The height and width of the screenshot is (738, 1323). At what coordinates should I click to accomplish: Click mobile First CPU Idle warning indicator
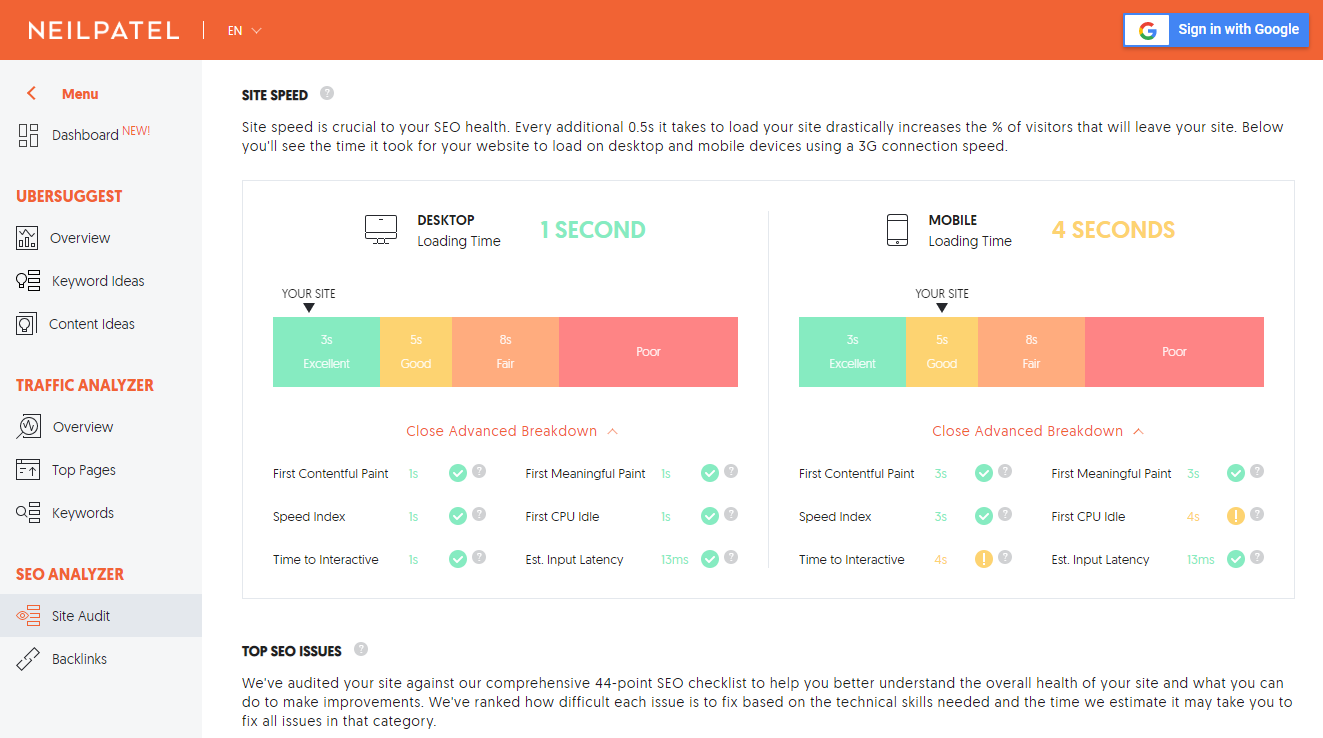pos(1236,516)
